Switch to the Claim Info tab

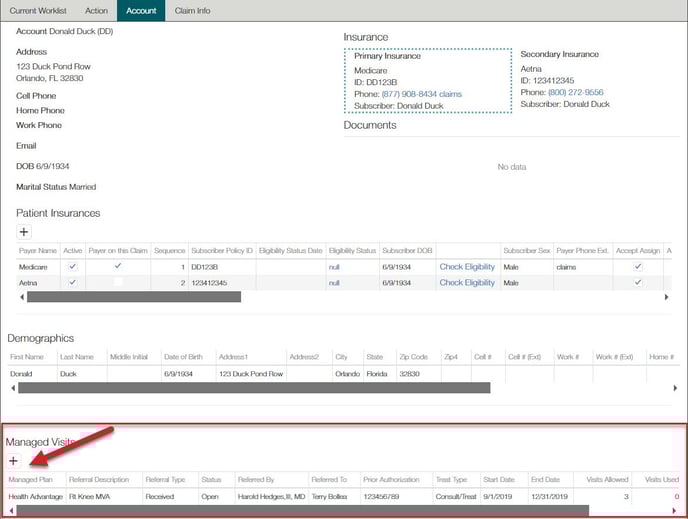(192, 10)
